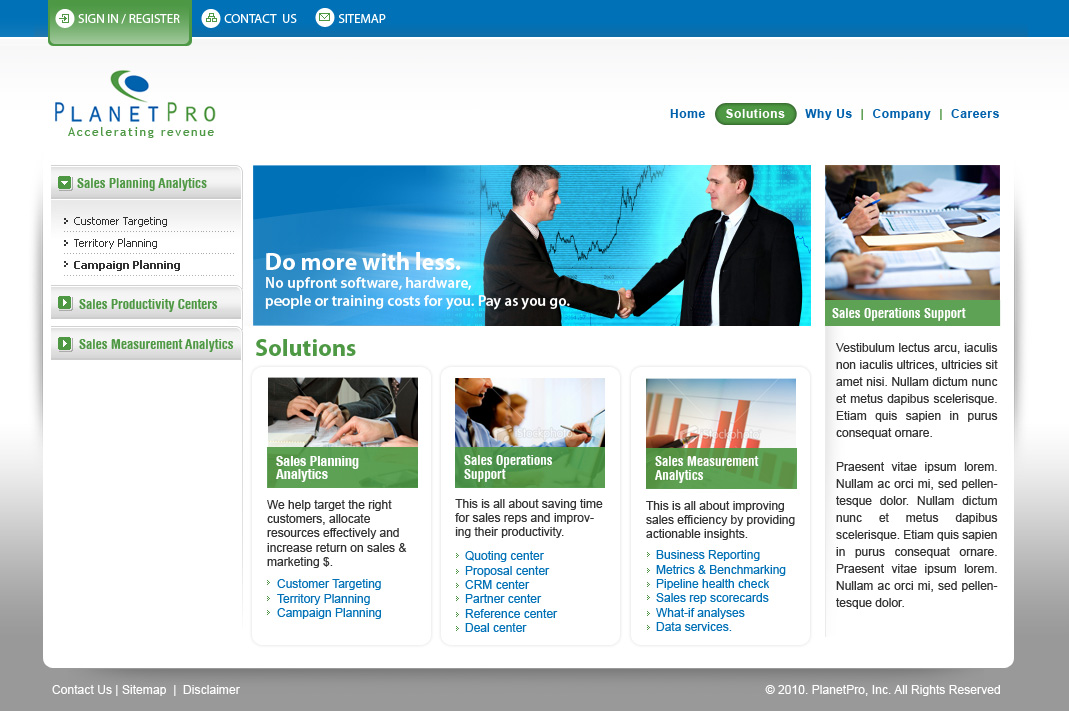Open Why Us navigation item

tap(828, 114)
